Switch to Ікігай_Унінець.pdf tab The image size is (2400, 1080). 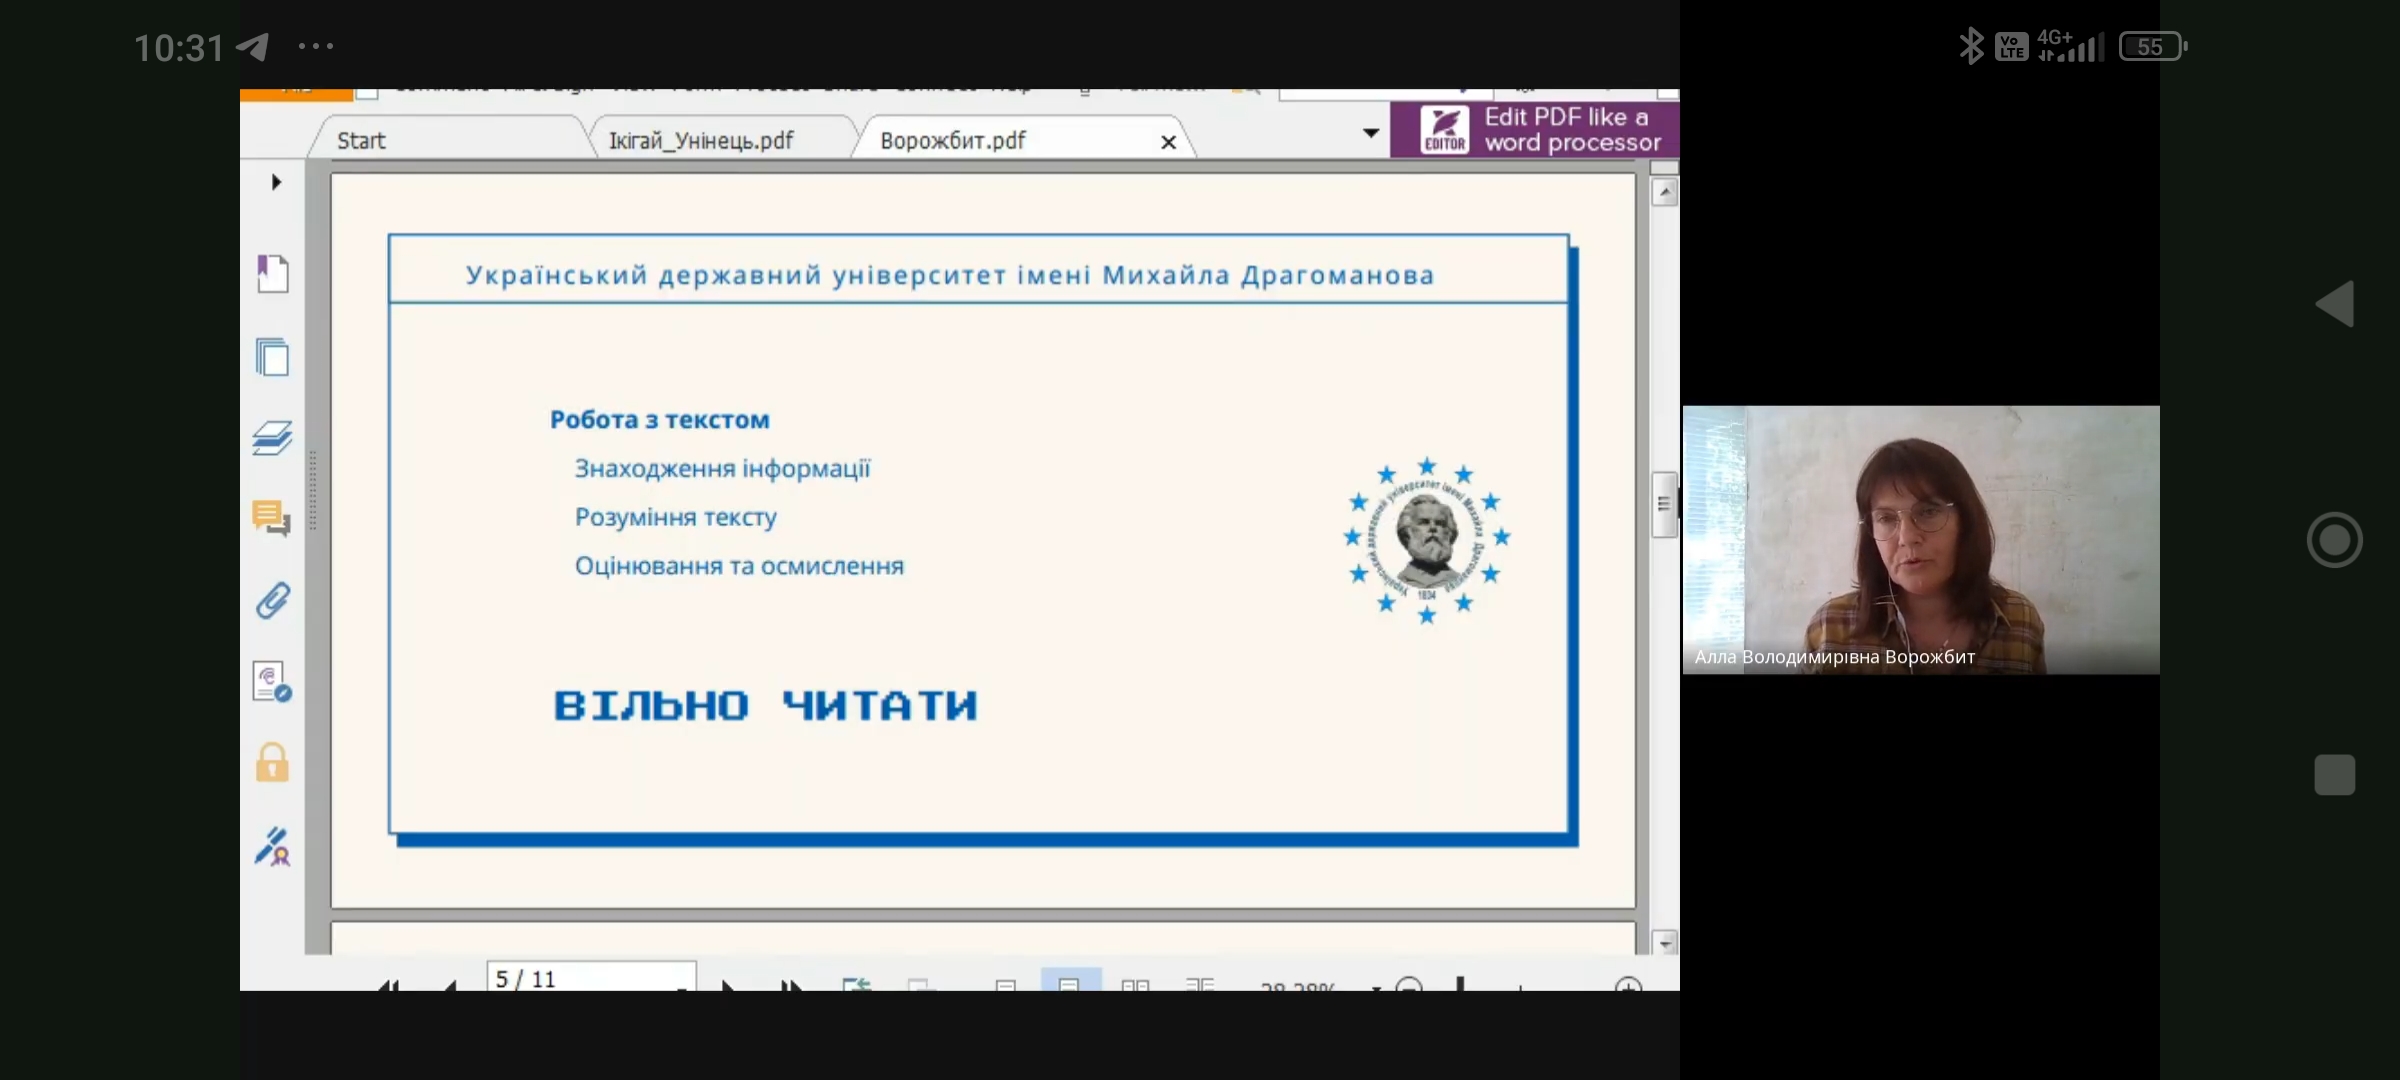(701, 141)
